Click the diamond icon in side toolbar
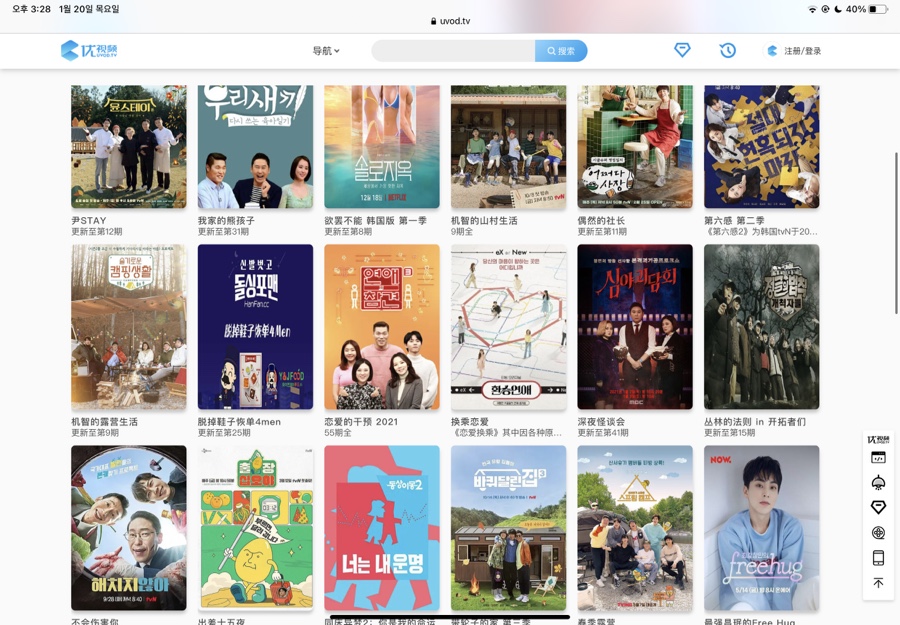The image size is (900, 625). tap(878, 507)
